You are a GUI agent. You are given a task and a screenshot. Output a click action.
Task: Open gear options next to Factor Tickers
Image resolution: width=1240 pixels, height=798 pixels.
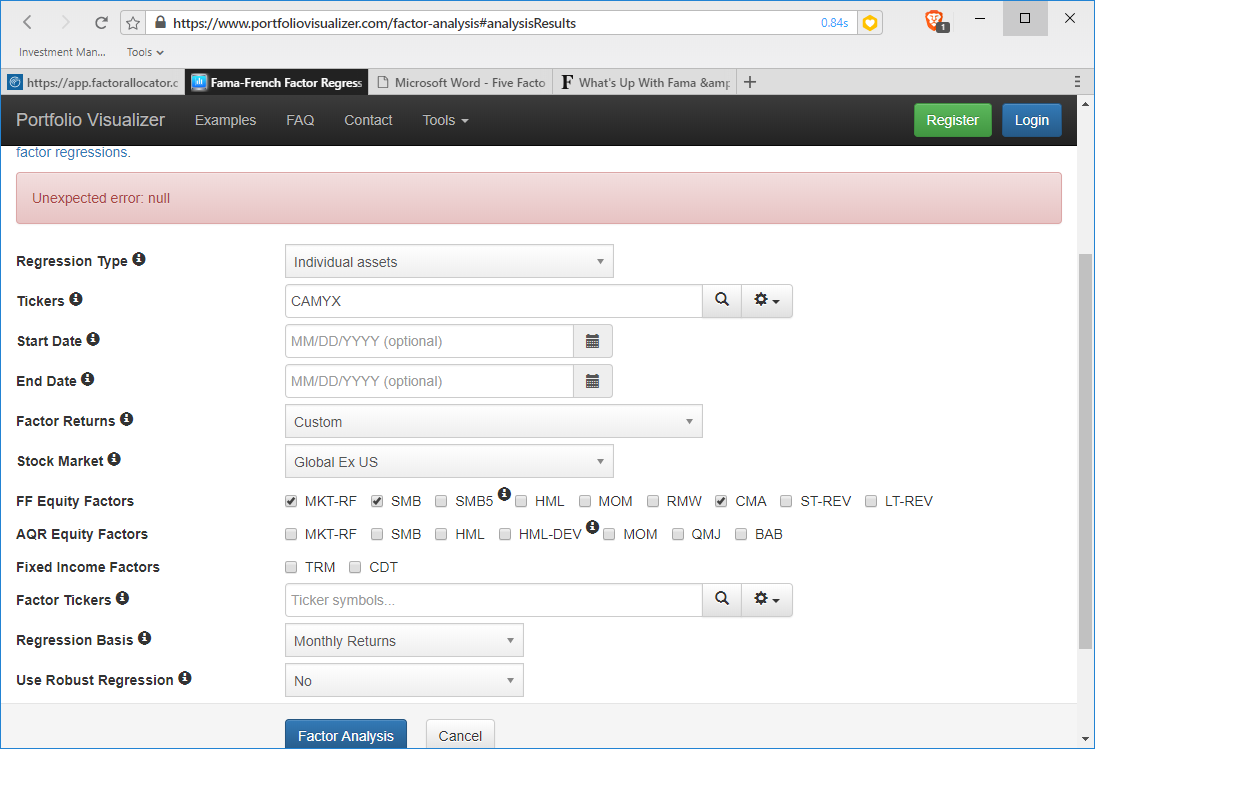(x=767, y=600)
